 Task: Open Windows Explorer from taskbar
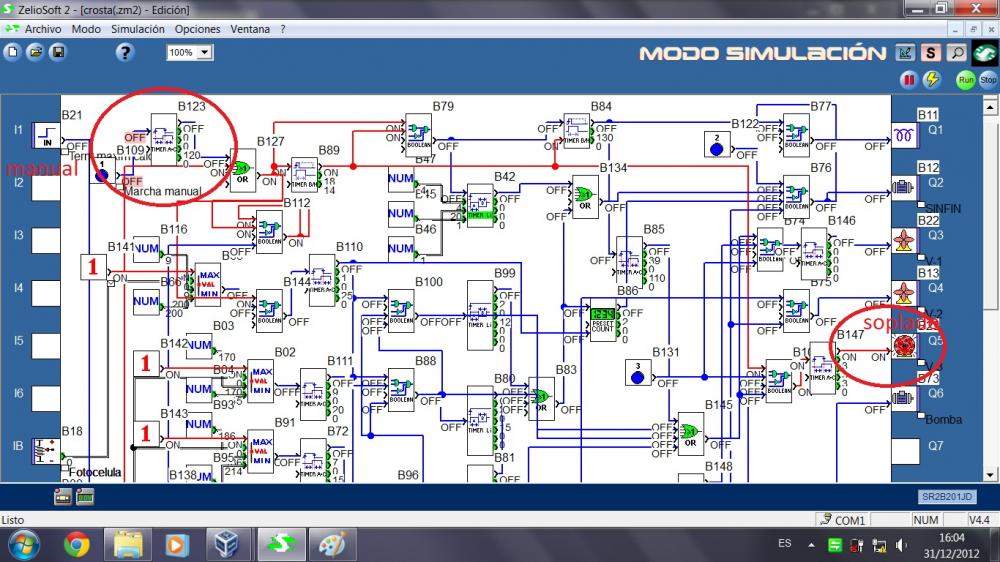click(x=128, y=545)
